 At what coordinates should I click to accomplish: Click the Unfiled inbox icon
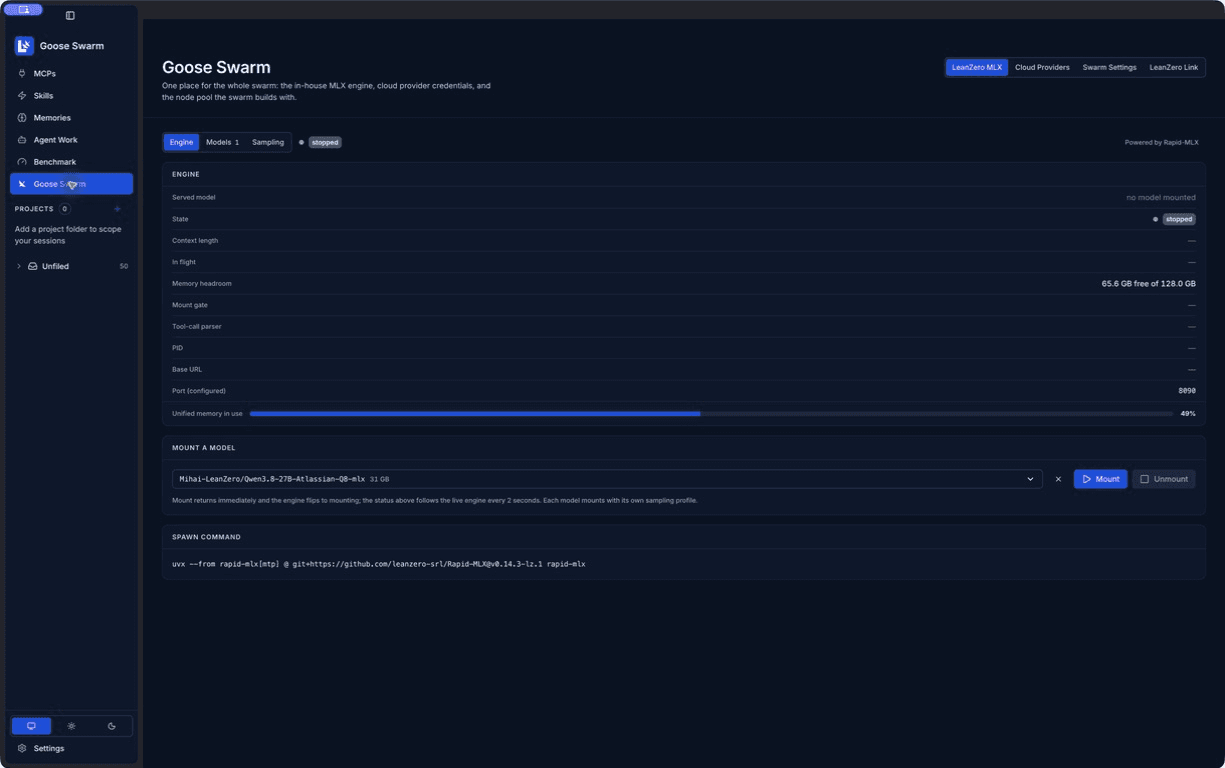(33, 266)
